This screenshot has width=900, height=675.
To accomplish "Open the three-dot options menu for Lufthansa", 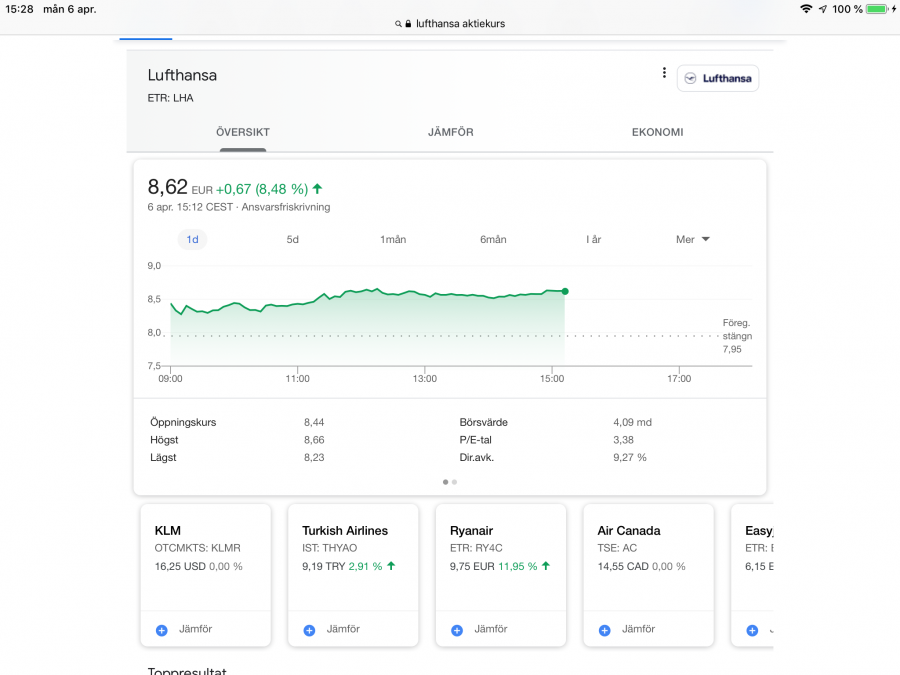I will (664, 73).
